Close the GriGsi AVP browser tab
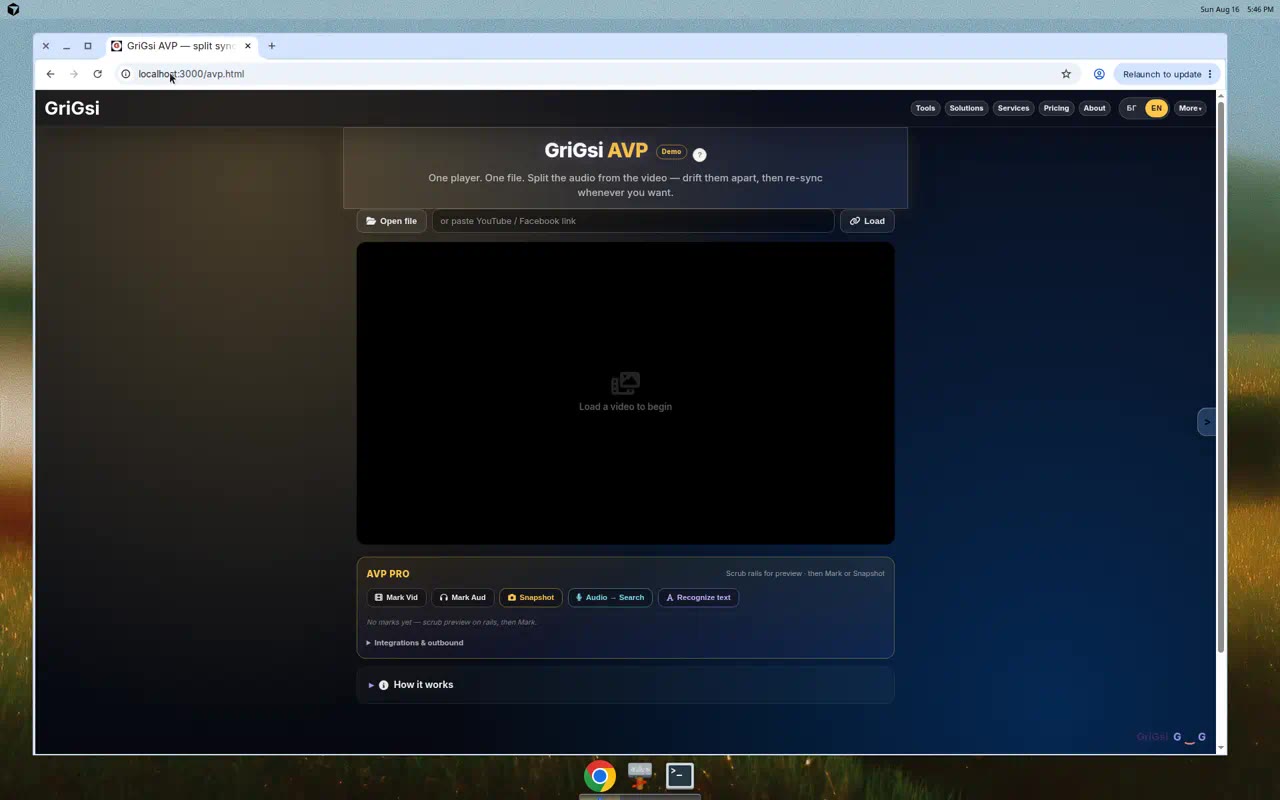 coord(248,46)
